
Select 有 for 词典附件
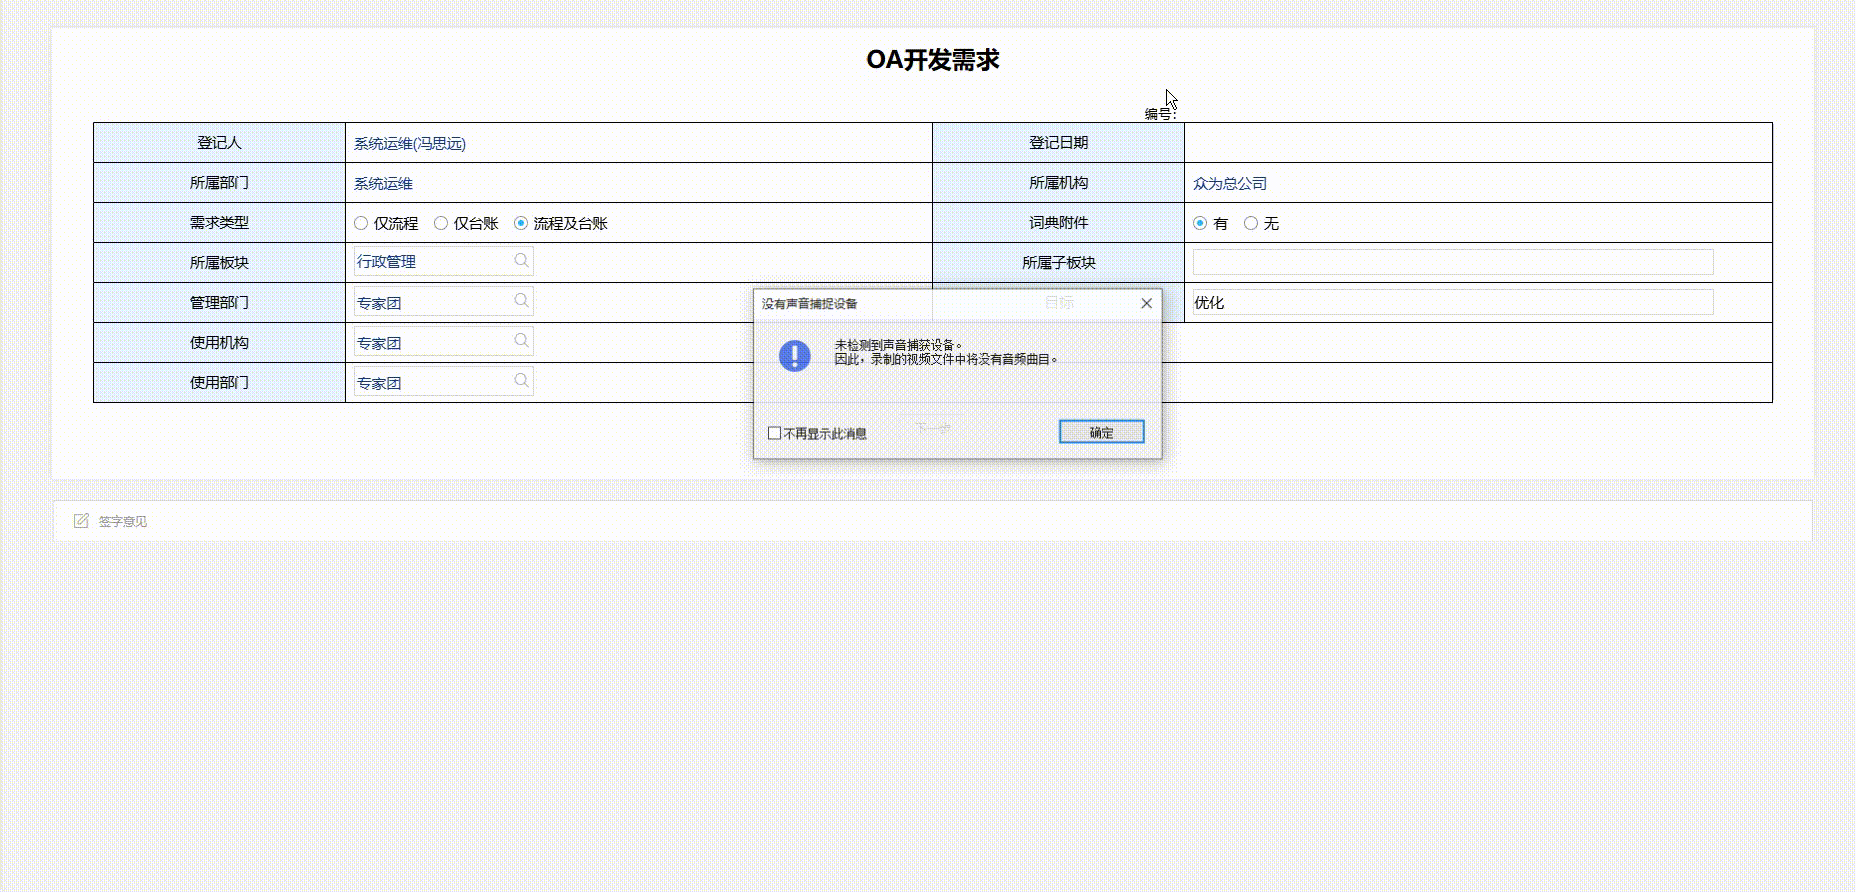pos(1200,223)
